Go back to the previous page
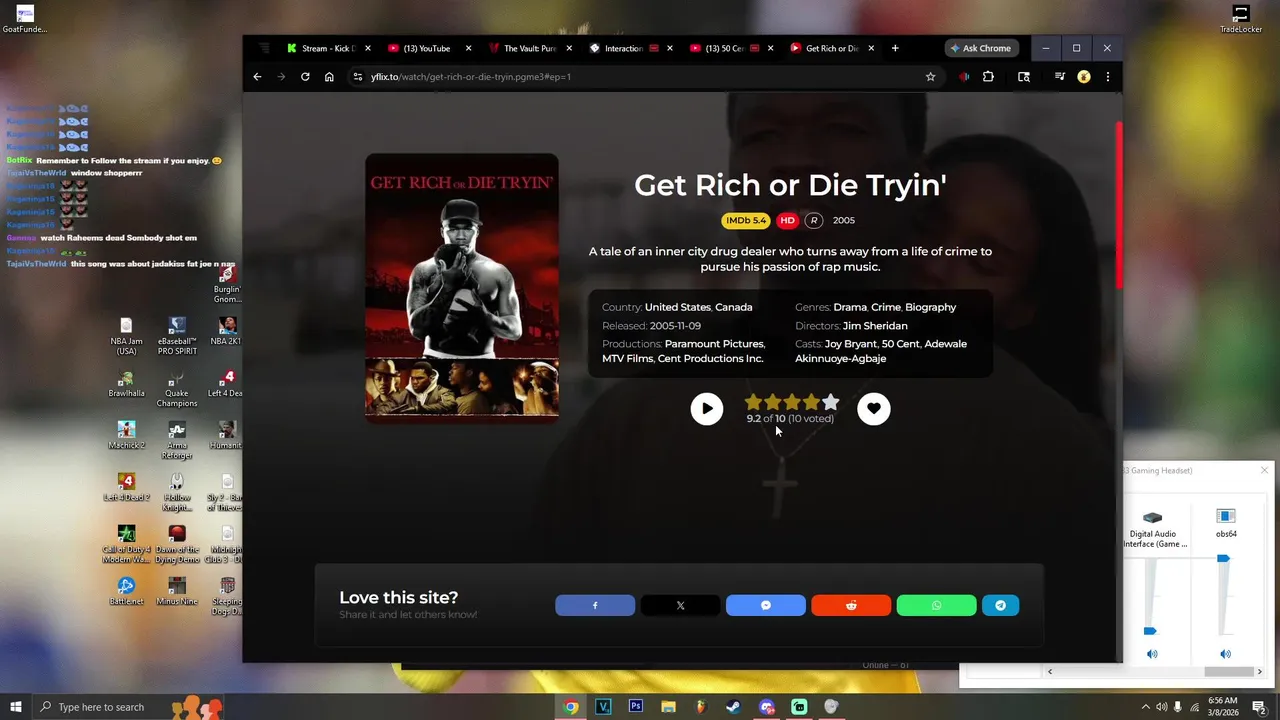This screenshot has height=720, width=1280. coord(257,77)
